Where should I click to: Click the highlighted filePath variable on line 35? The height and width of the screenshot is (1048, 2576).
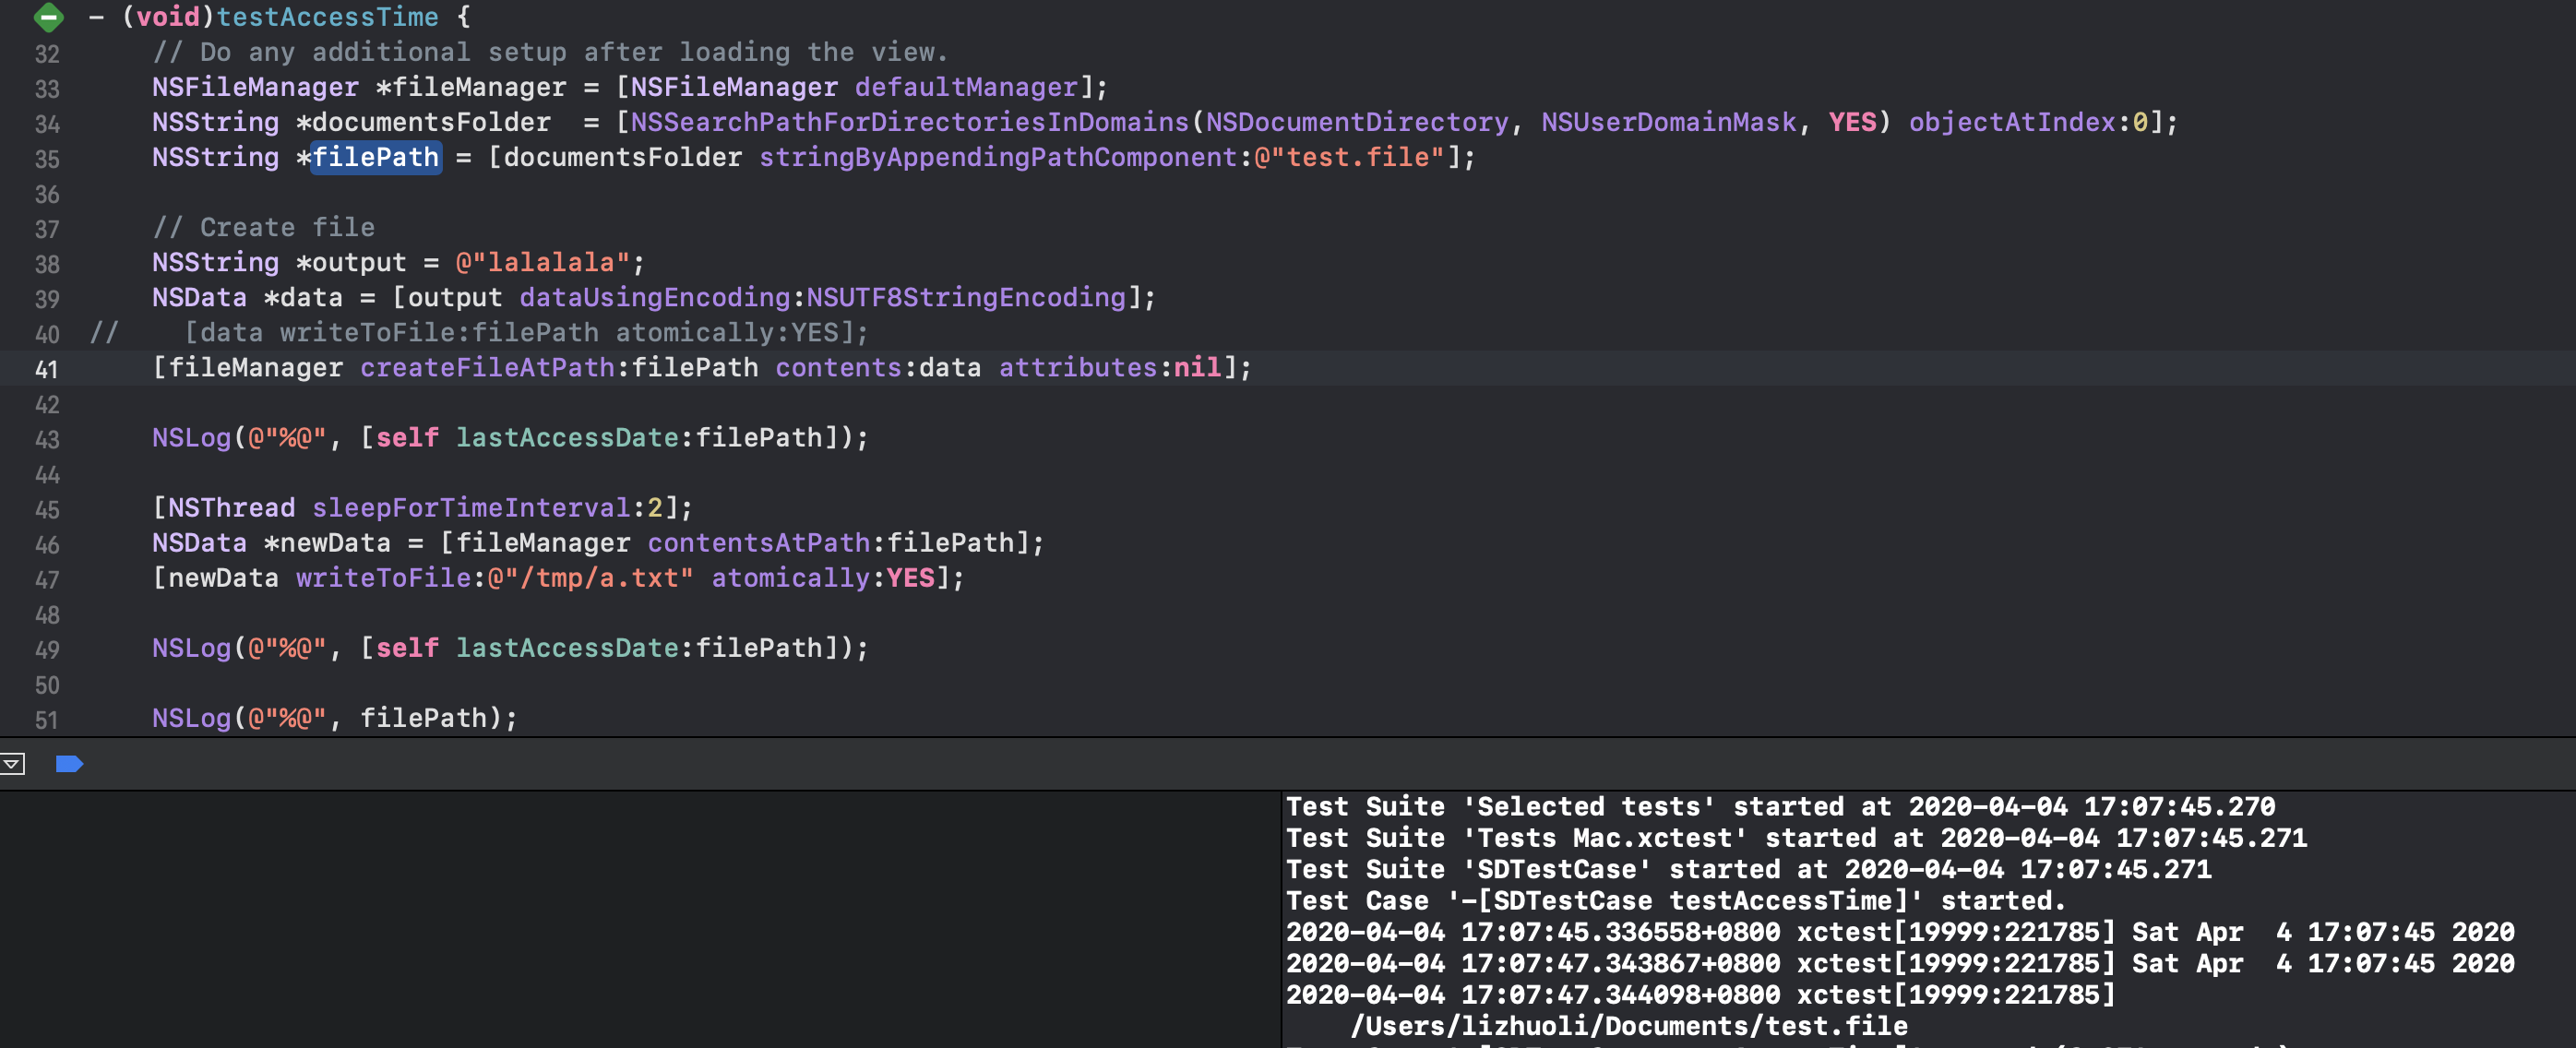click(375, 158)
